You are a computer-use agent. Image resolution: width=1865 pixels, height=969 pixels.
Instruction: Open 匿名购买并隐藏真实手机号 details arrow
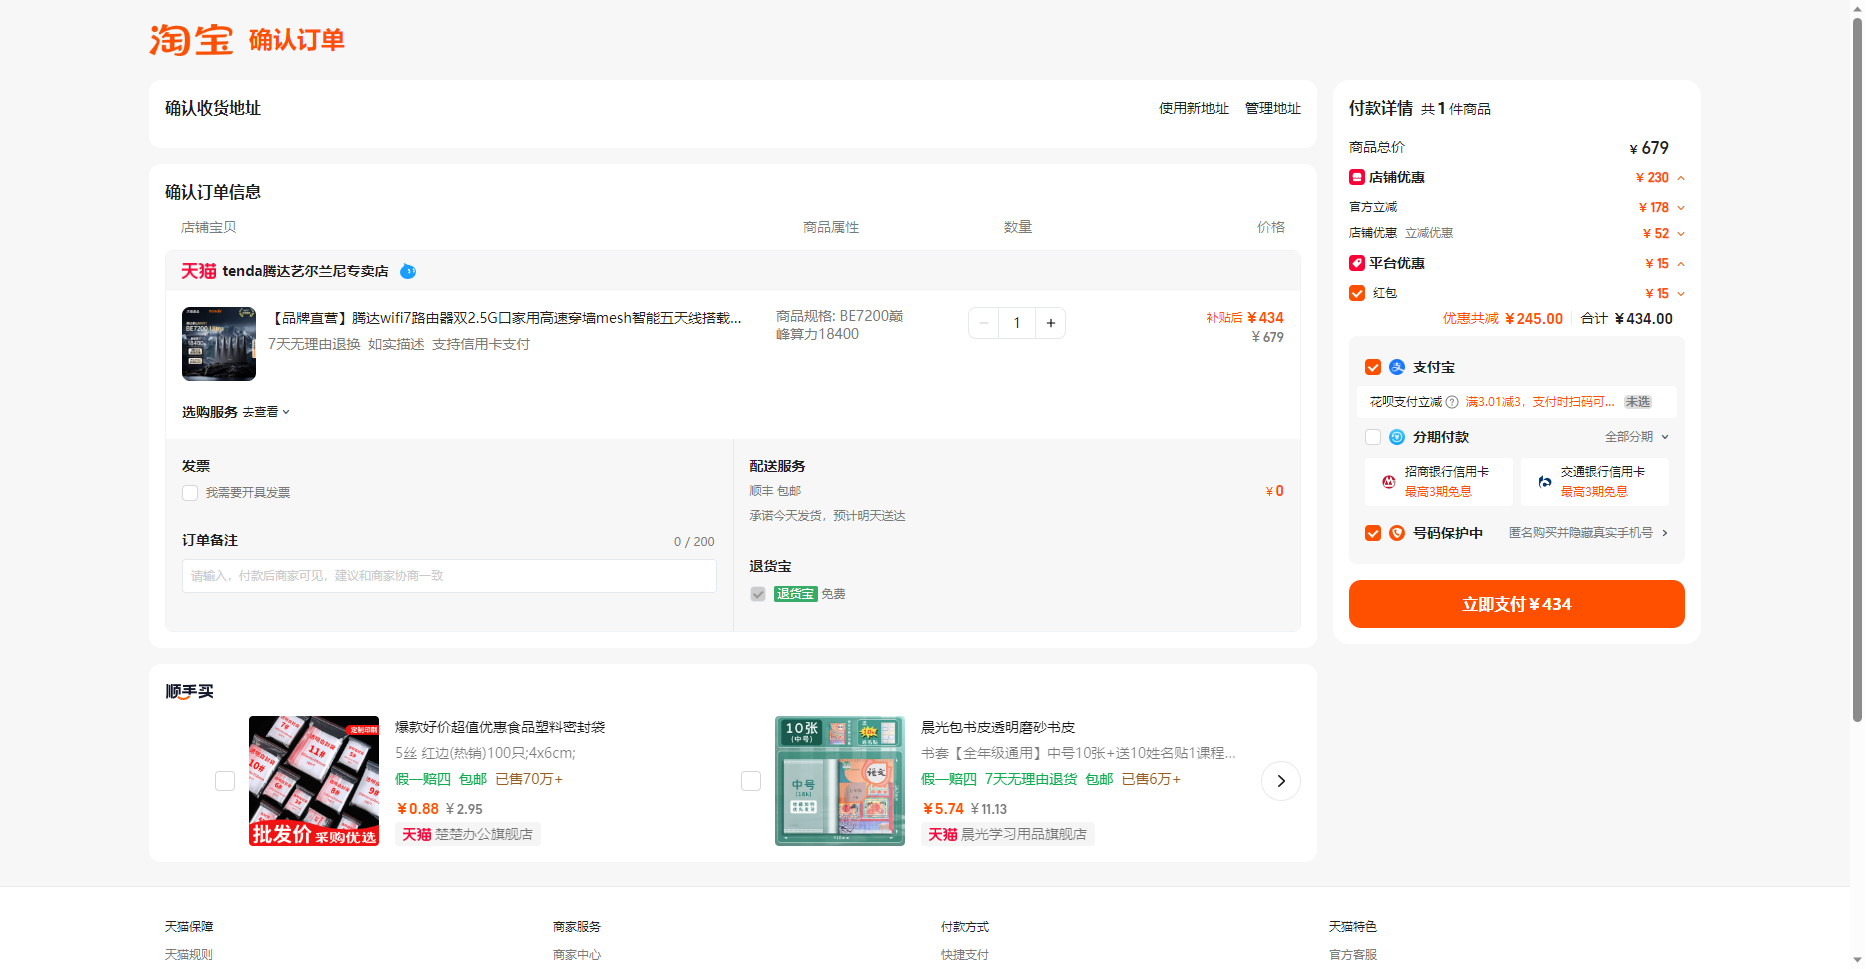click(1665, 533)
